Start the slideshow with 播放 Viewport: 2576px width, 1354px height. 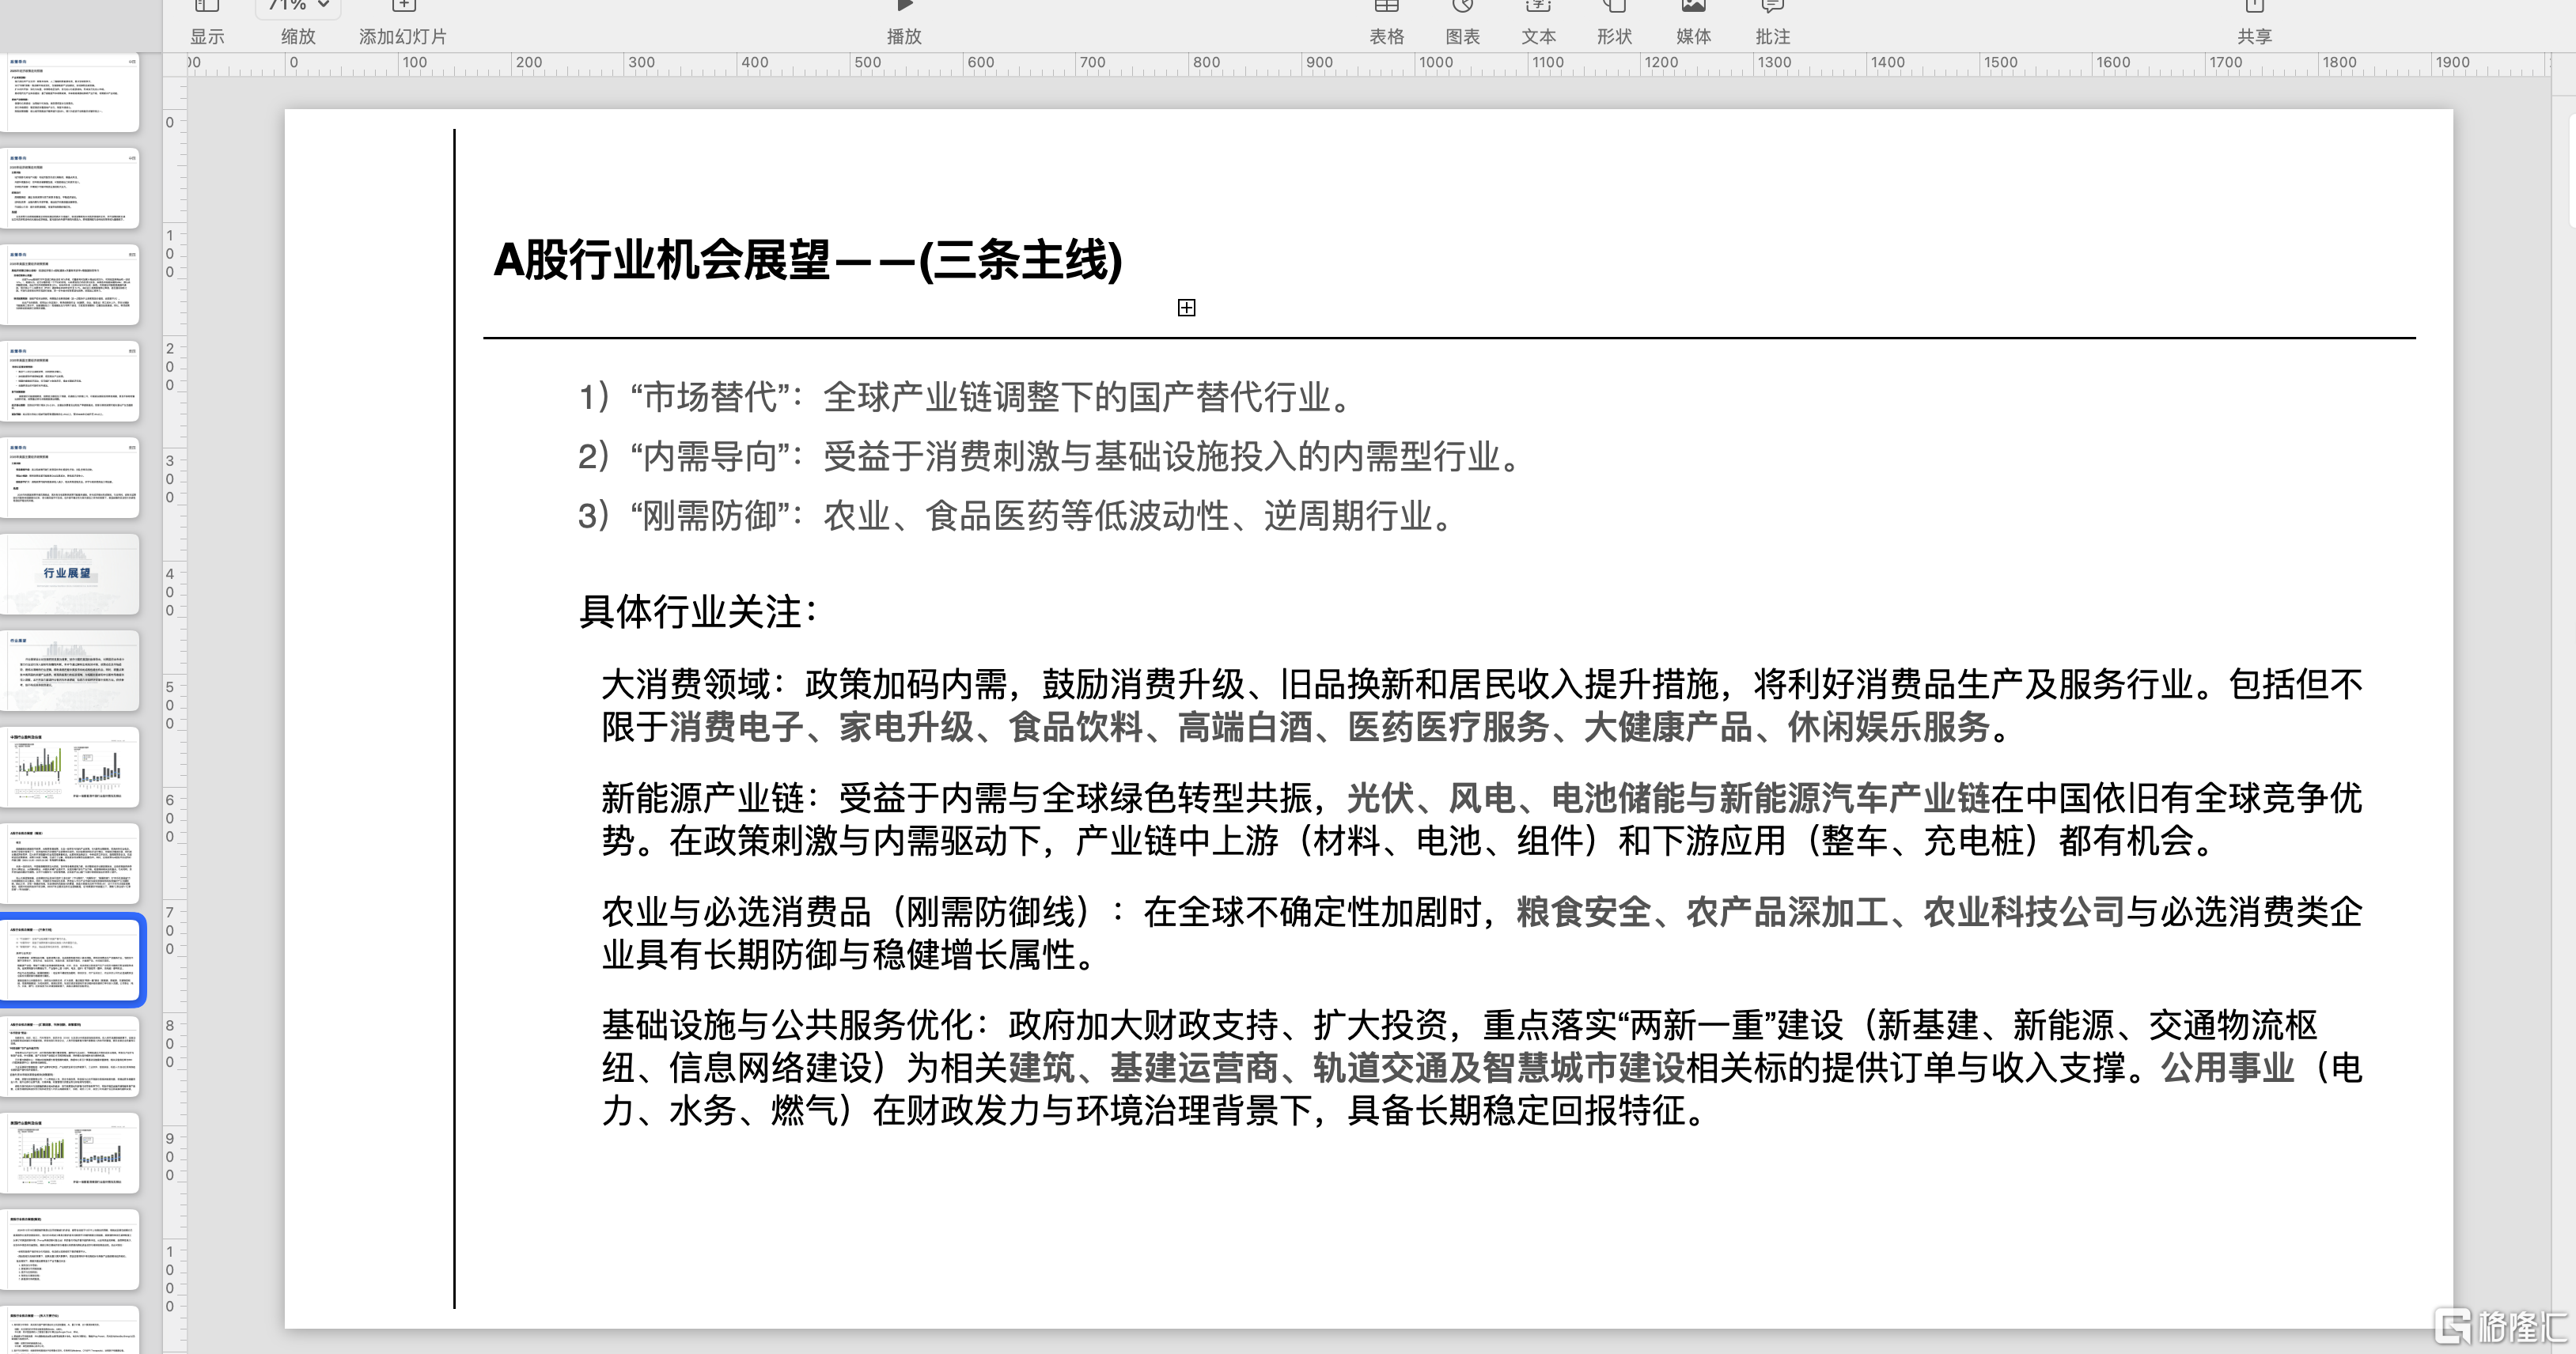[x=904, y=24]
